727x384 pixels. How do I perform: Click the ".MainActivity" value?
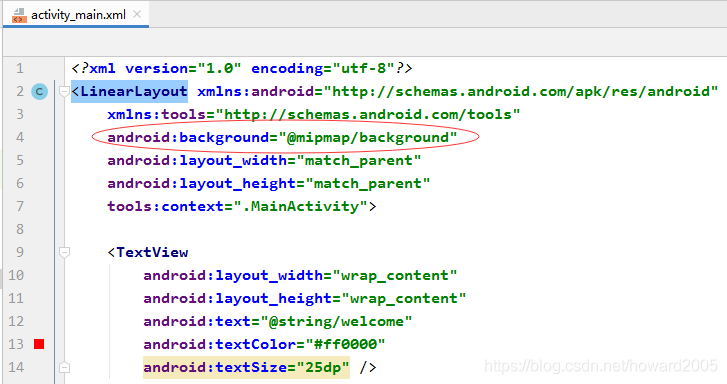click(x=300, y=206)
